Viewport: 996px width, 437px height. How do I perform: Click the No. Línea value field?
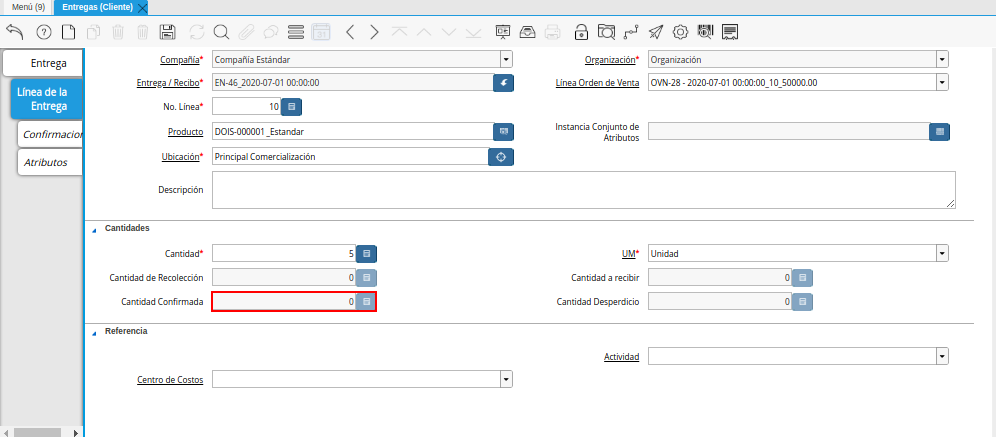pyautogui.click(x=246, y=107)
